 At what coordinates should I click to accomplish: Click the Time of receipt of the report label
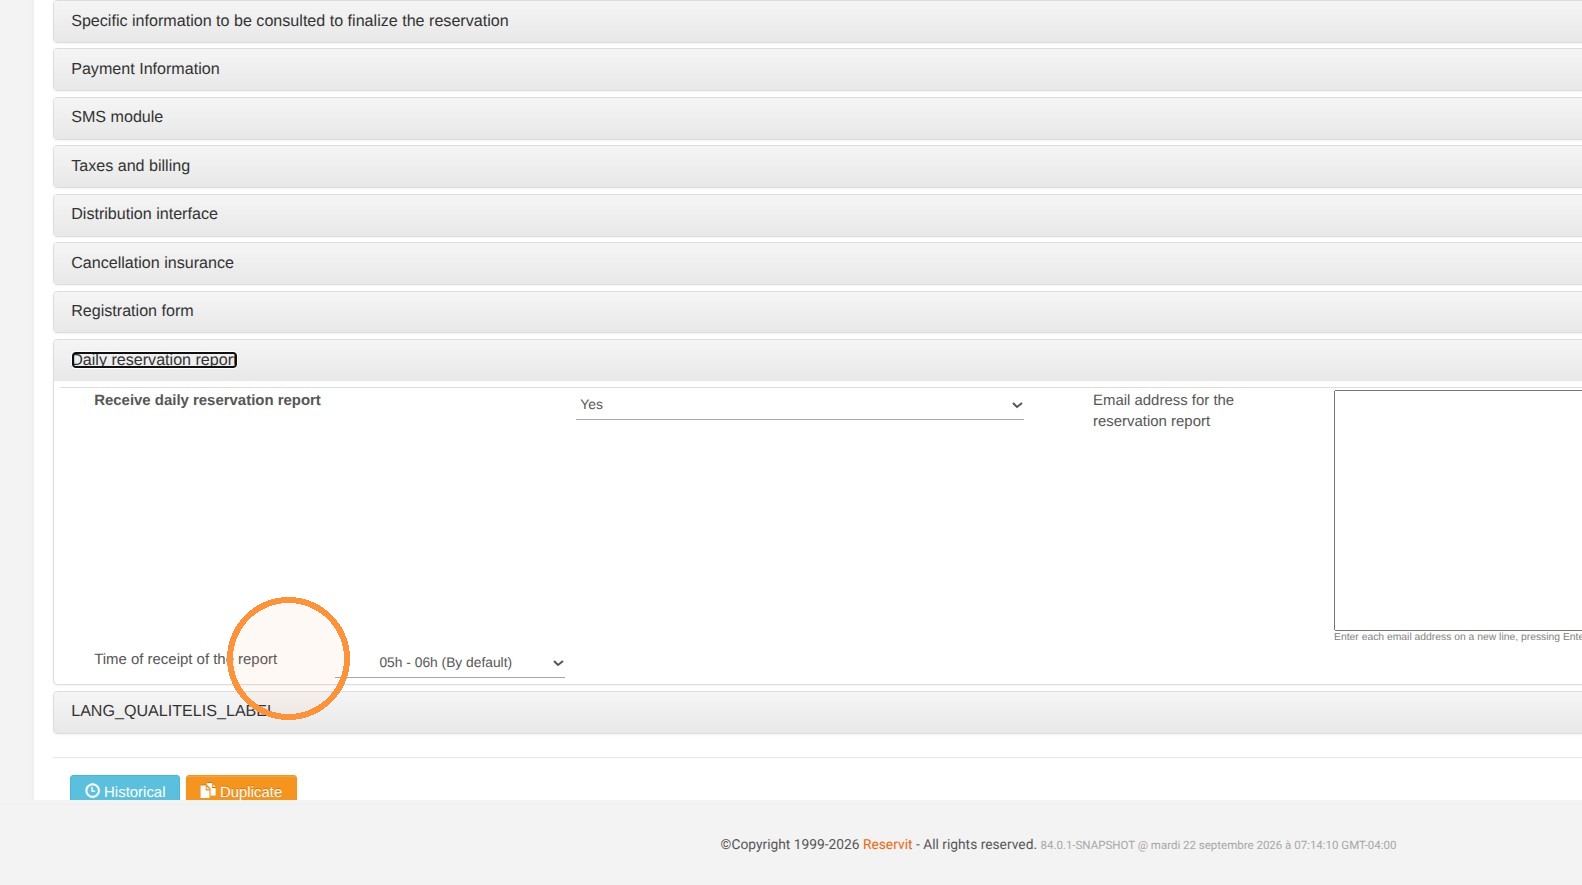point(186,660)
